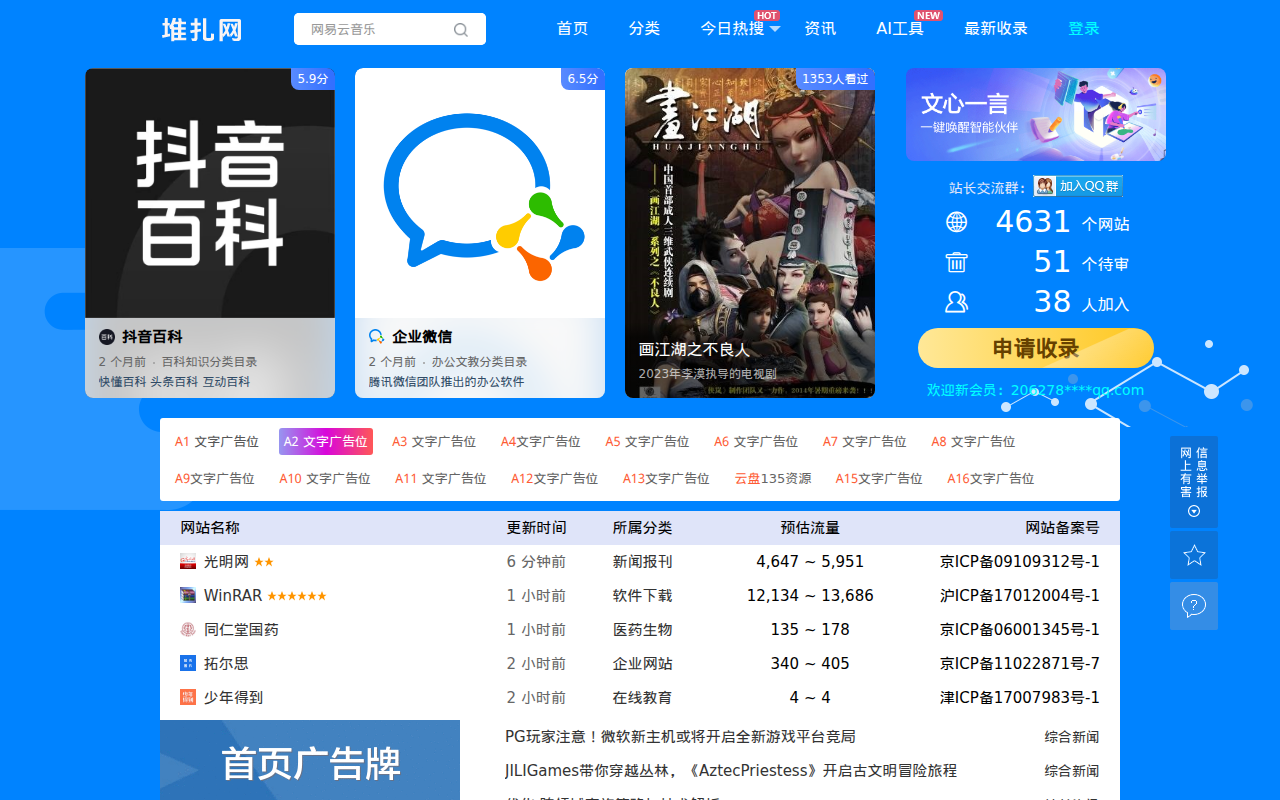Viewport: 1280px width, 800px height.
Task: Click the 同仁堂国药 favicon icon
Action: coord(188,630)
